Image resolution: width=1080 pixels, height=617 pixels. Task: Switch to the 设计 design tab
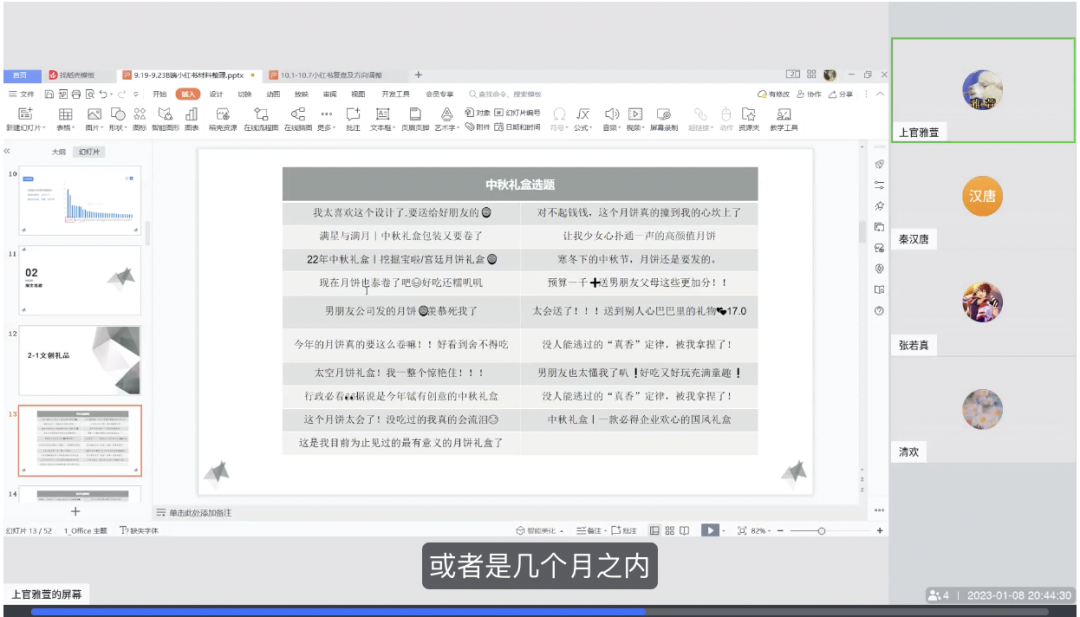point(216,94)
